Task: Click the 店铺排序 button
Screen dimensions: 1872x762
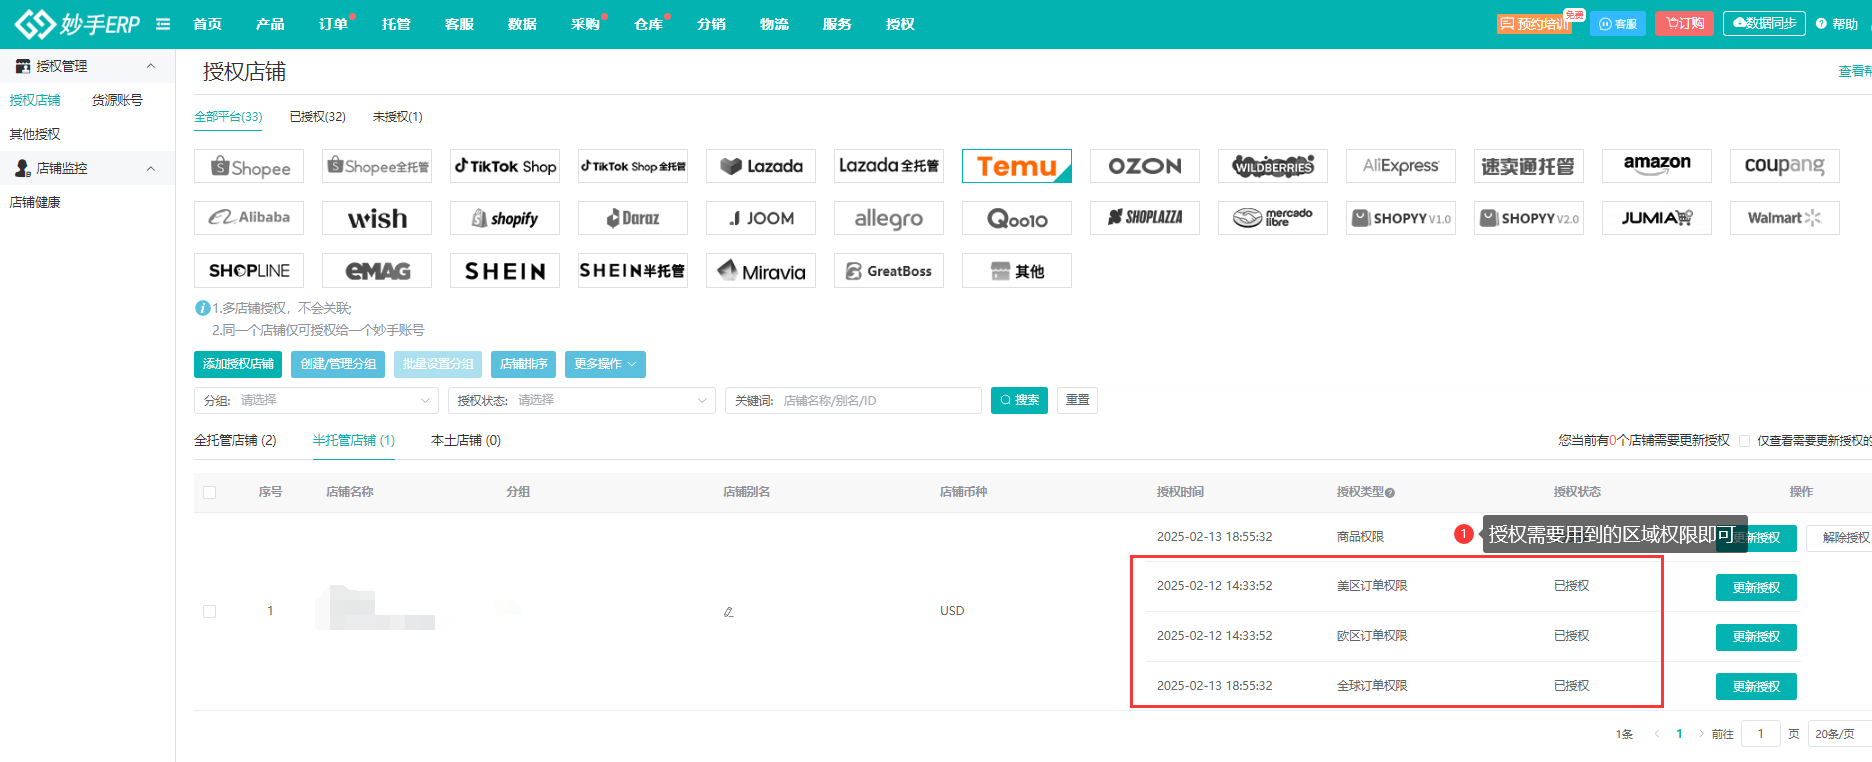Action: pyautogui.click(x=524, y=364)
